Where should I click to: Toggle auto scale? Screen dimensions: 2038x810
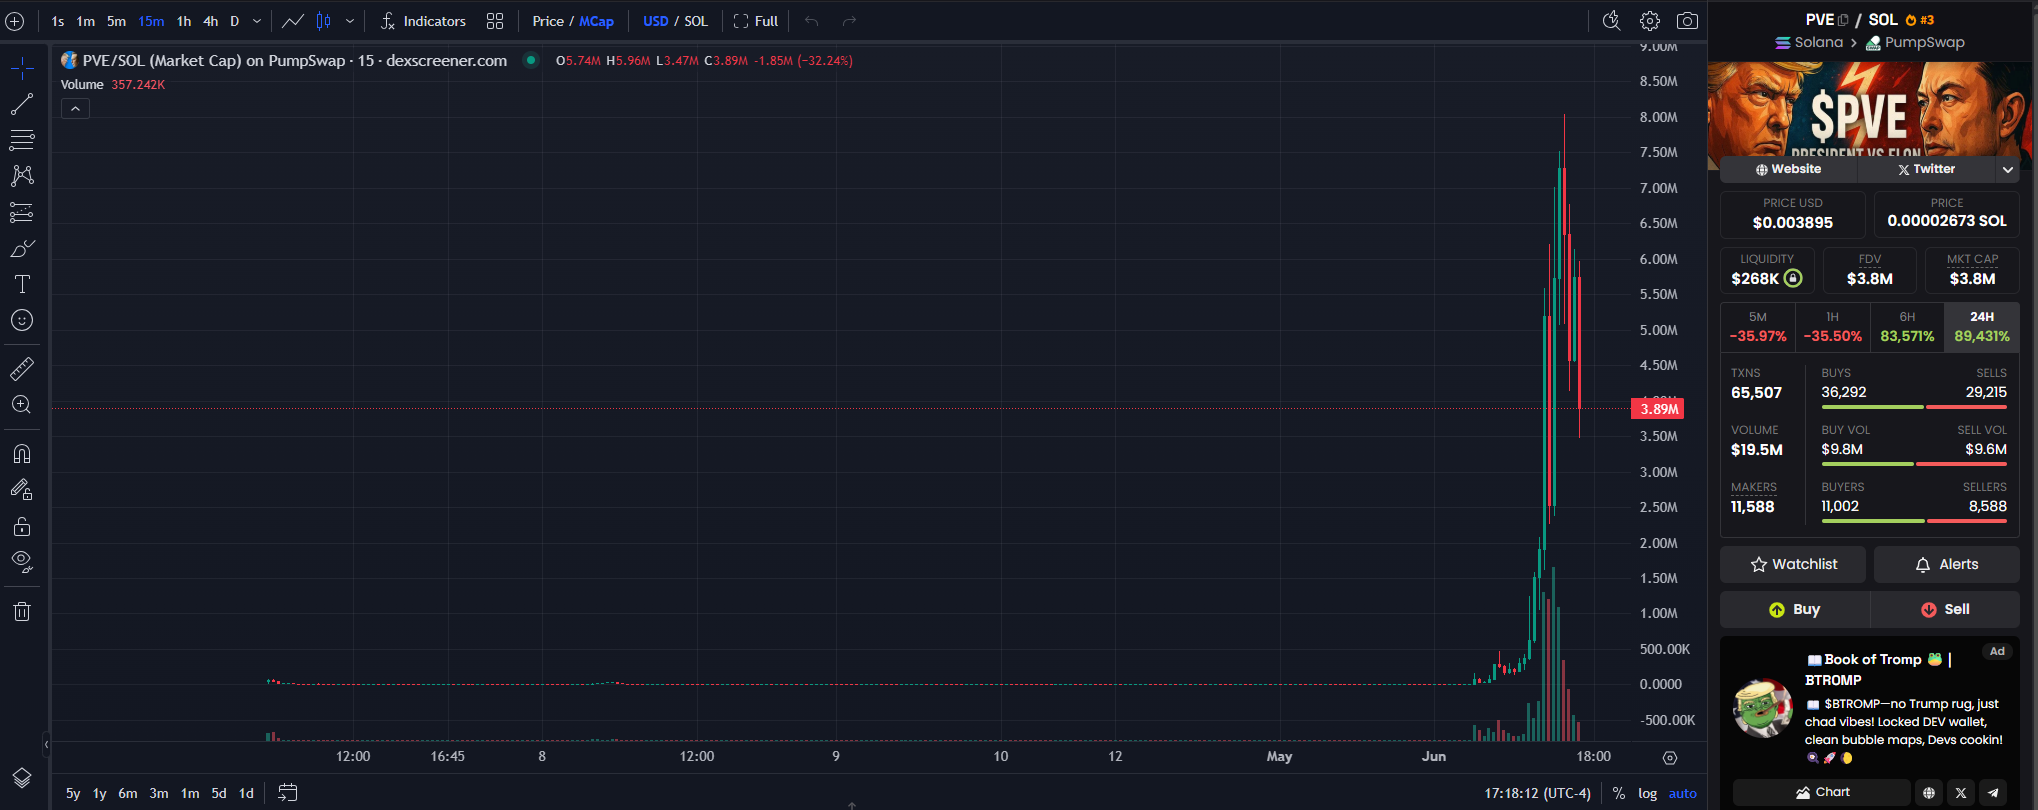click(1682, 793)
